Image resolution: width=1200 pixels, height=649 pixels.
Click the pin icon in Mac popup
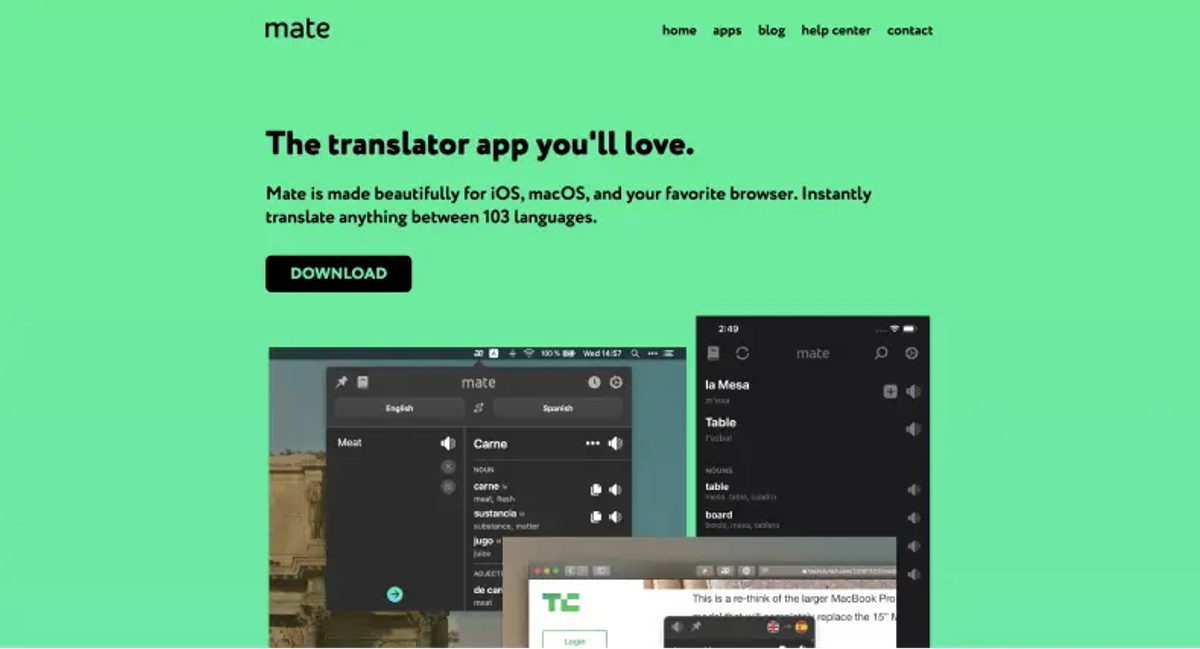click(342, 382)
